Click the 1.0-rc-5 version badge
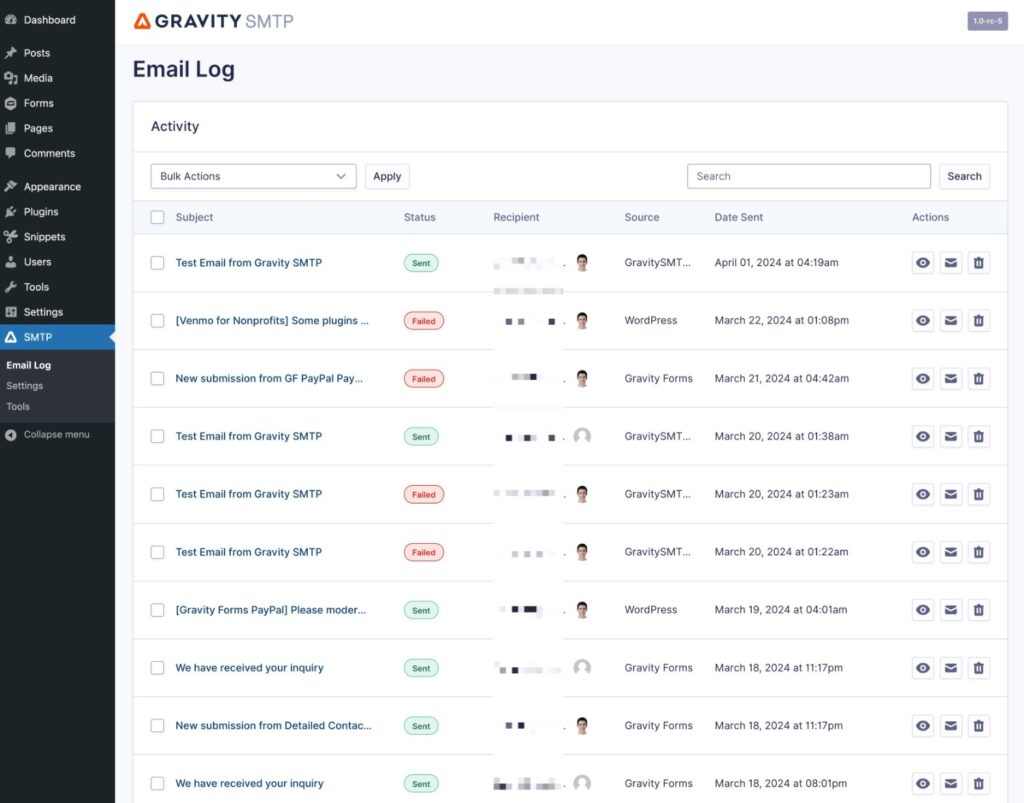Screen dimensions: 1024x803 [x=988, y=20]
